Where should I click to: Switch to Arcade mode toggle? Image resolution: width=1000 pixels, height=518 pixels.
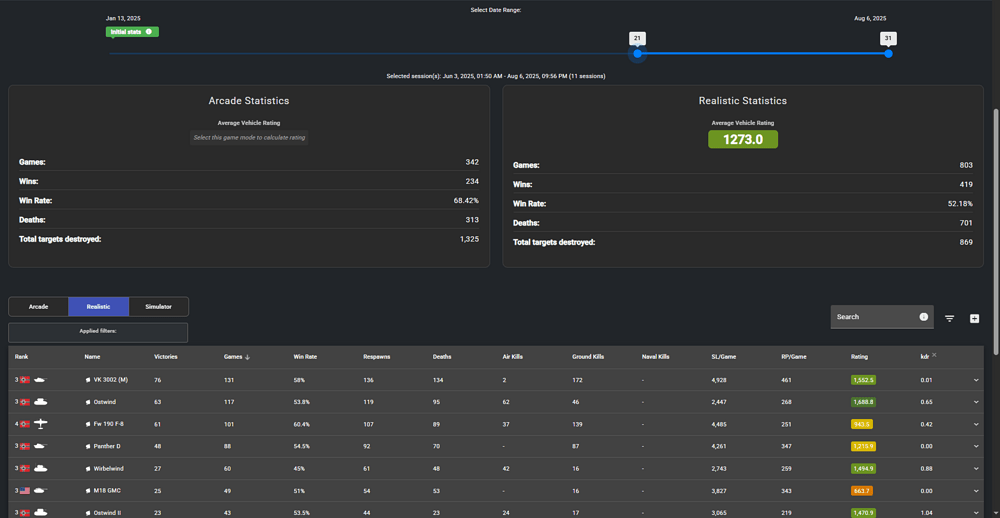click(x=38, y=307)
